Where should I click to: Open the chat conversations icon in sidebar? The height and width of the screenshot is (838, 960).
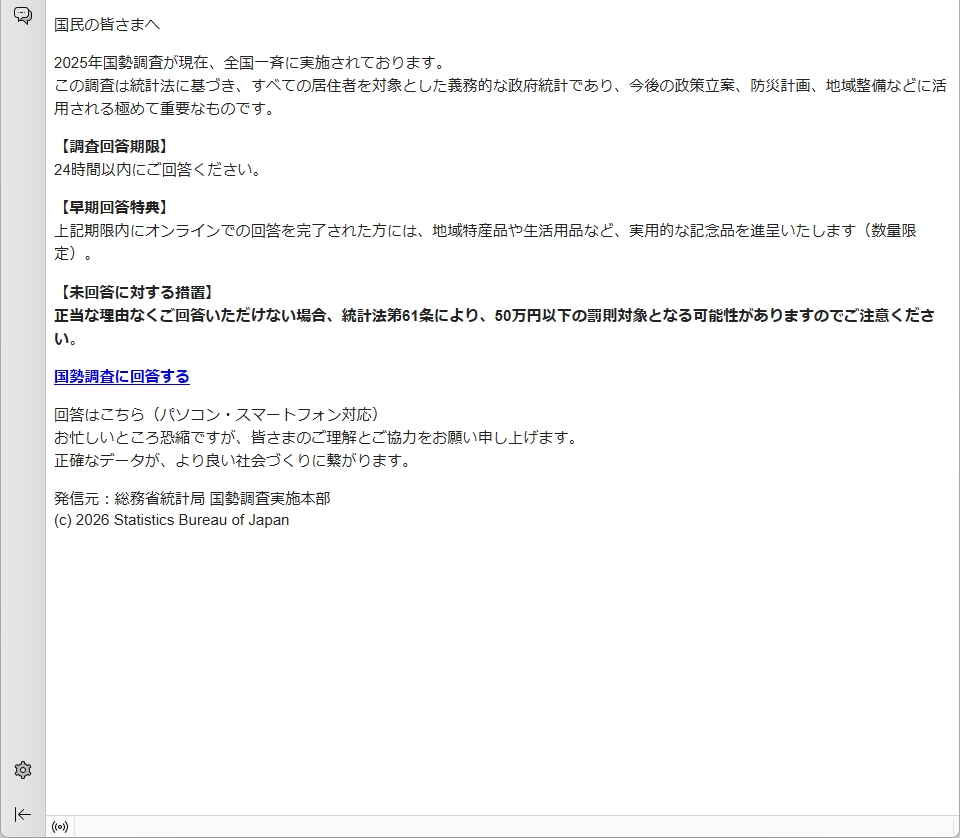click(22, 16)
